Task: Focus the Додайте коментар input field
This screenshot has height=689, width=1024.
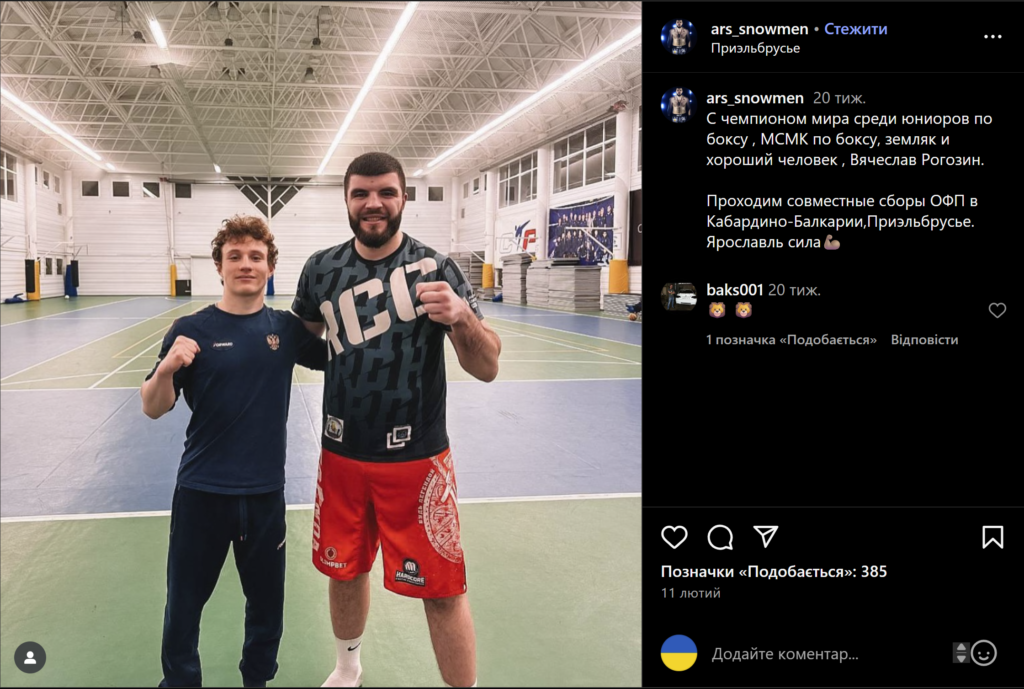Action: [823, 654]
